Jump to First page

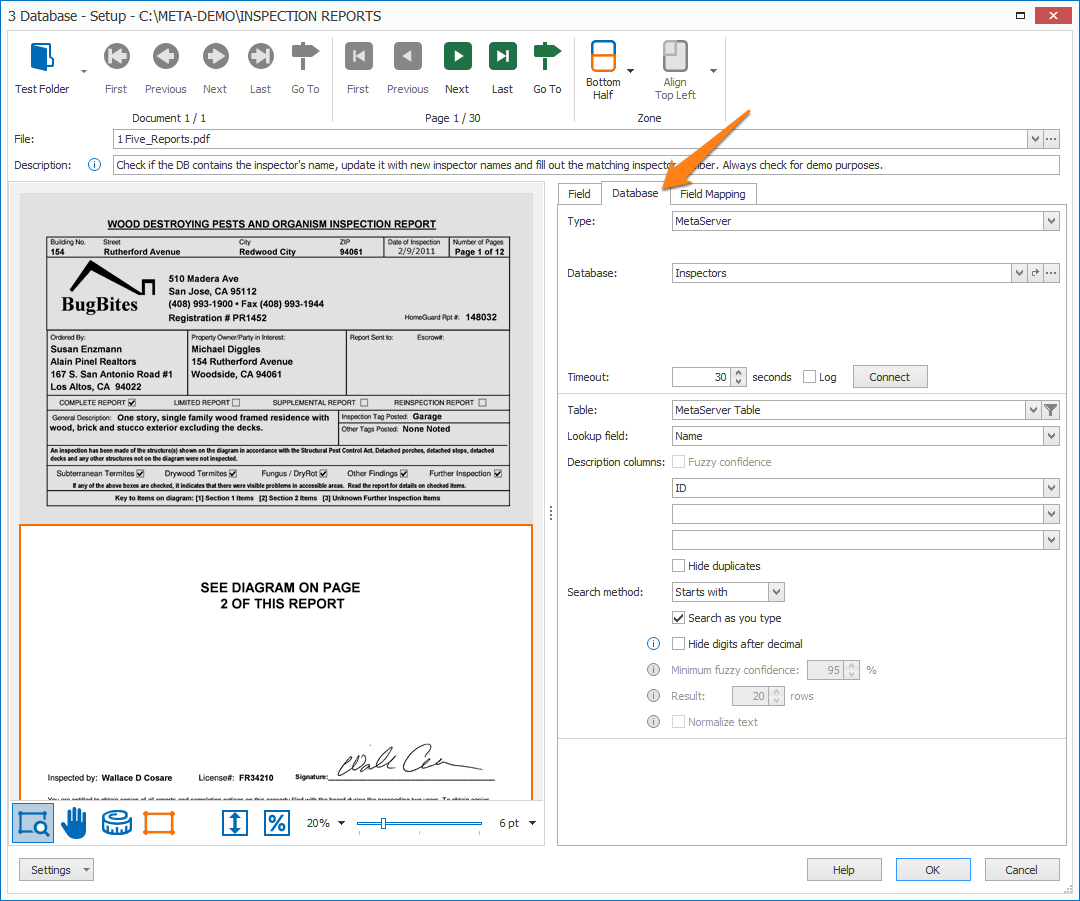click(x=358, y=56)
